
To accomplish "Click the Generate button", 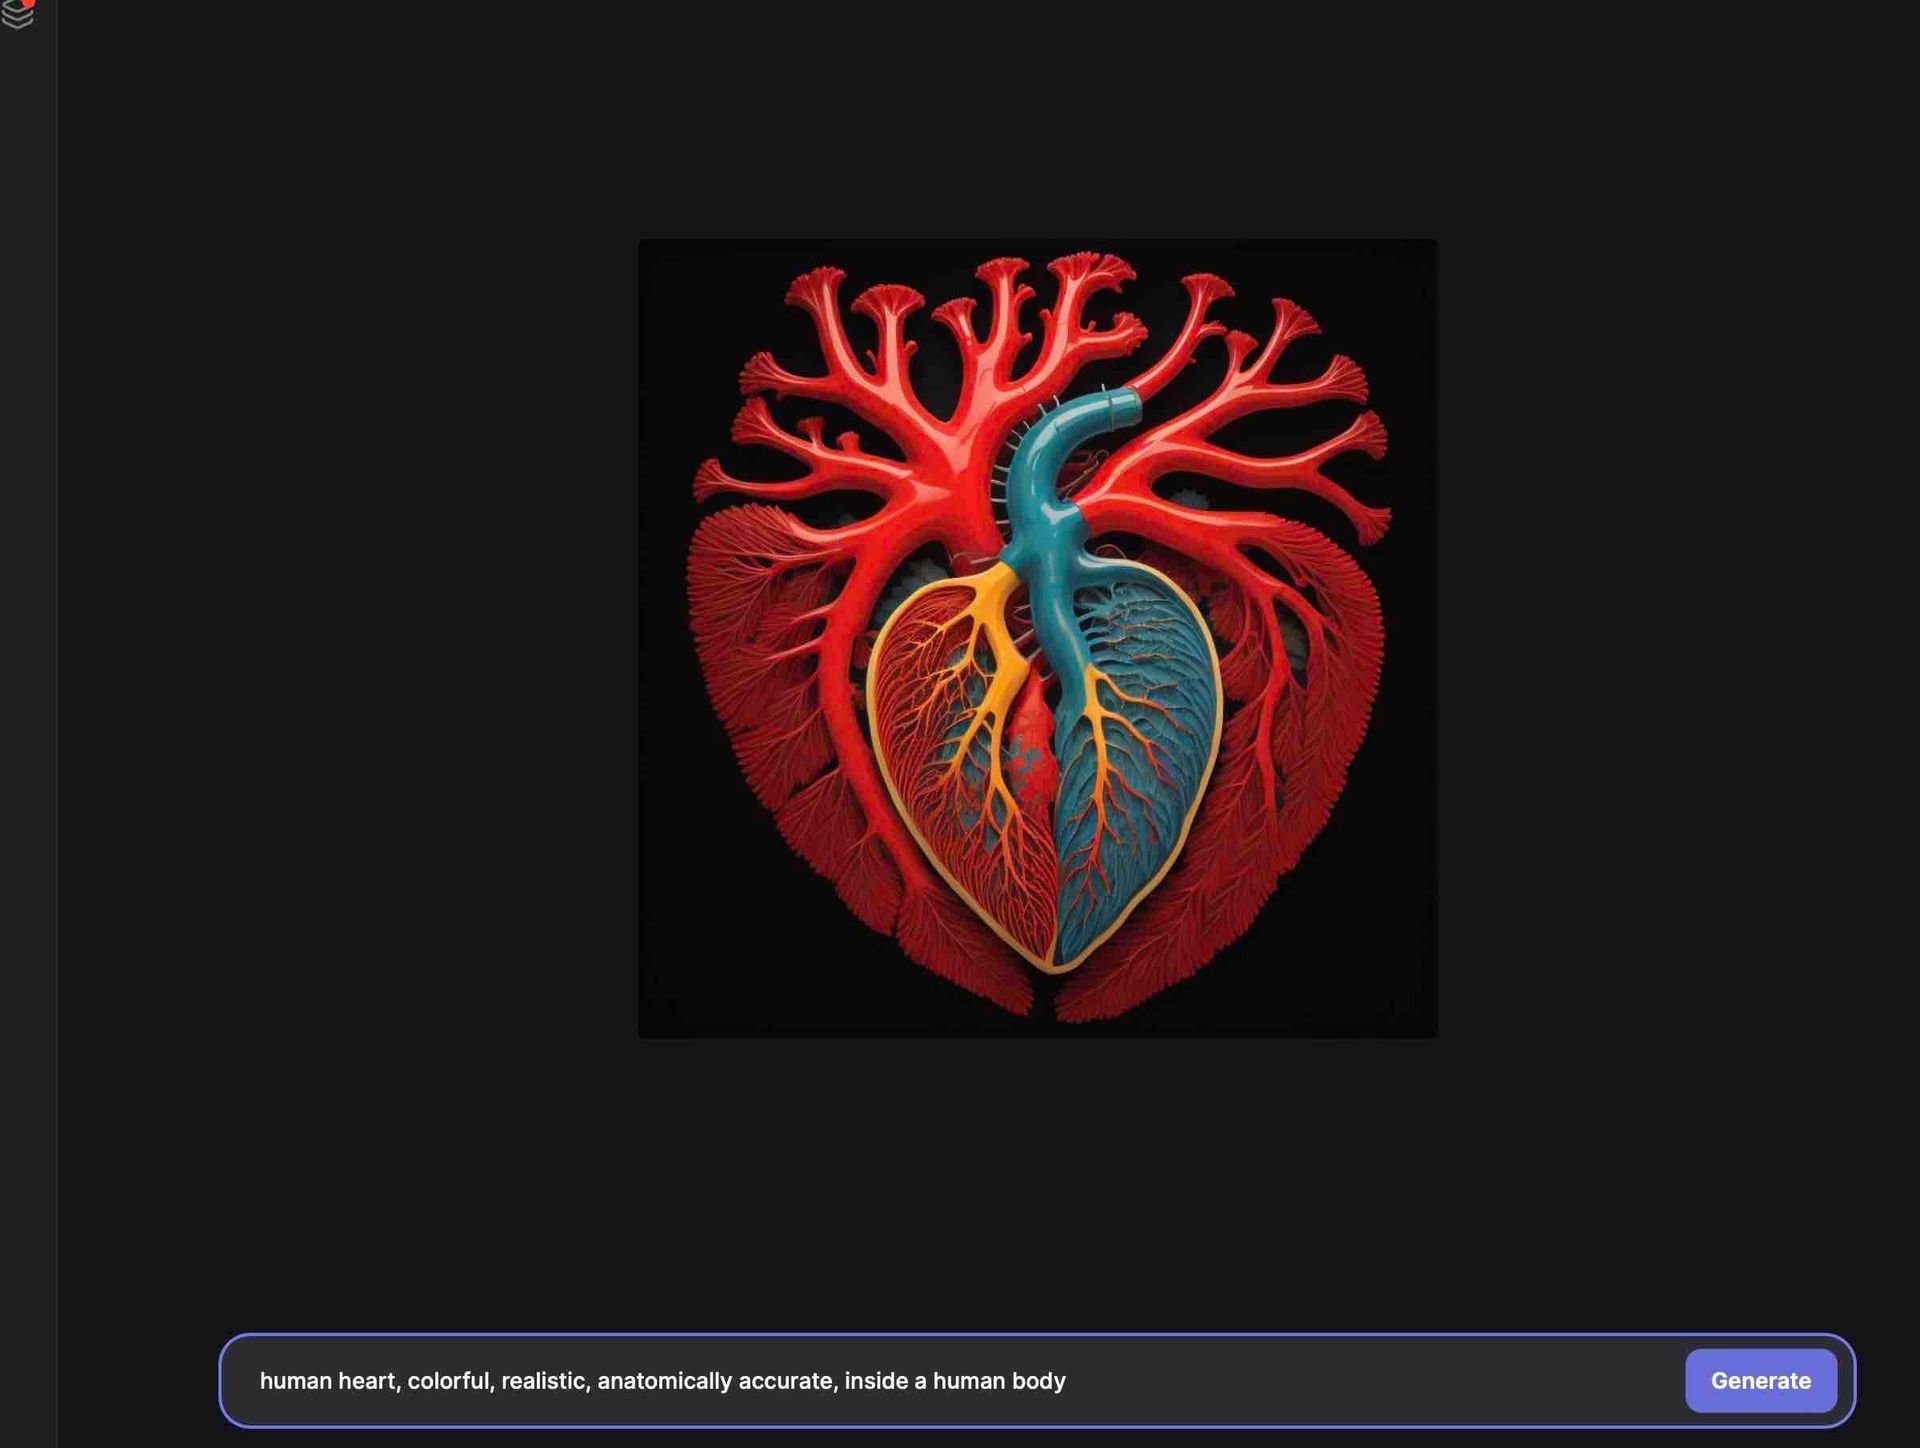I will (x=1760, y=1380).
